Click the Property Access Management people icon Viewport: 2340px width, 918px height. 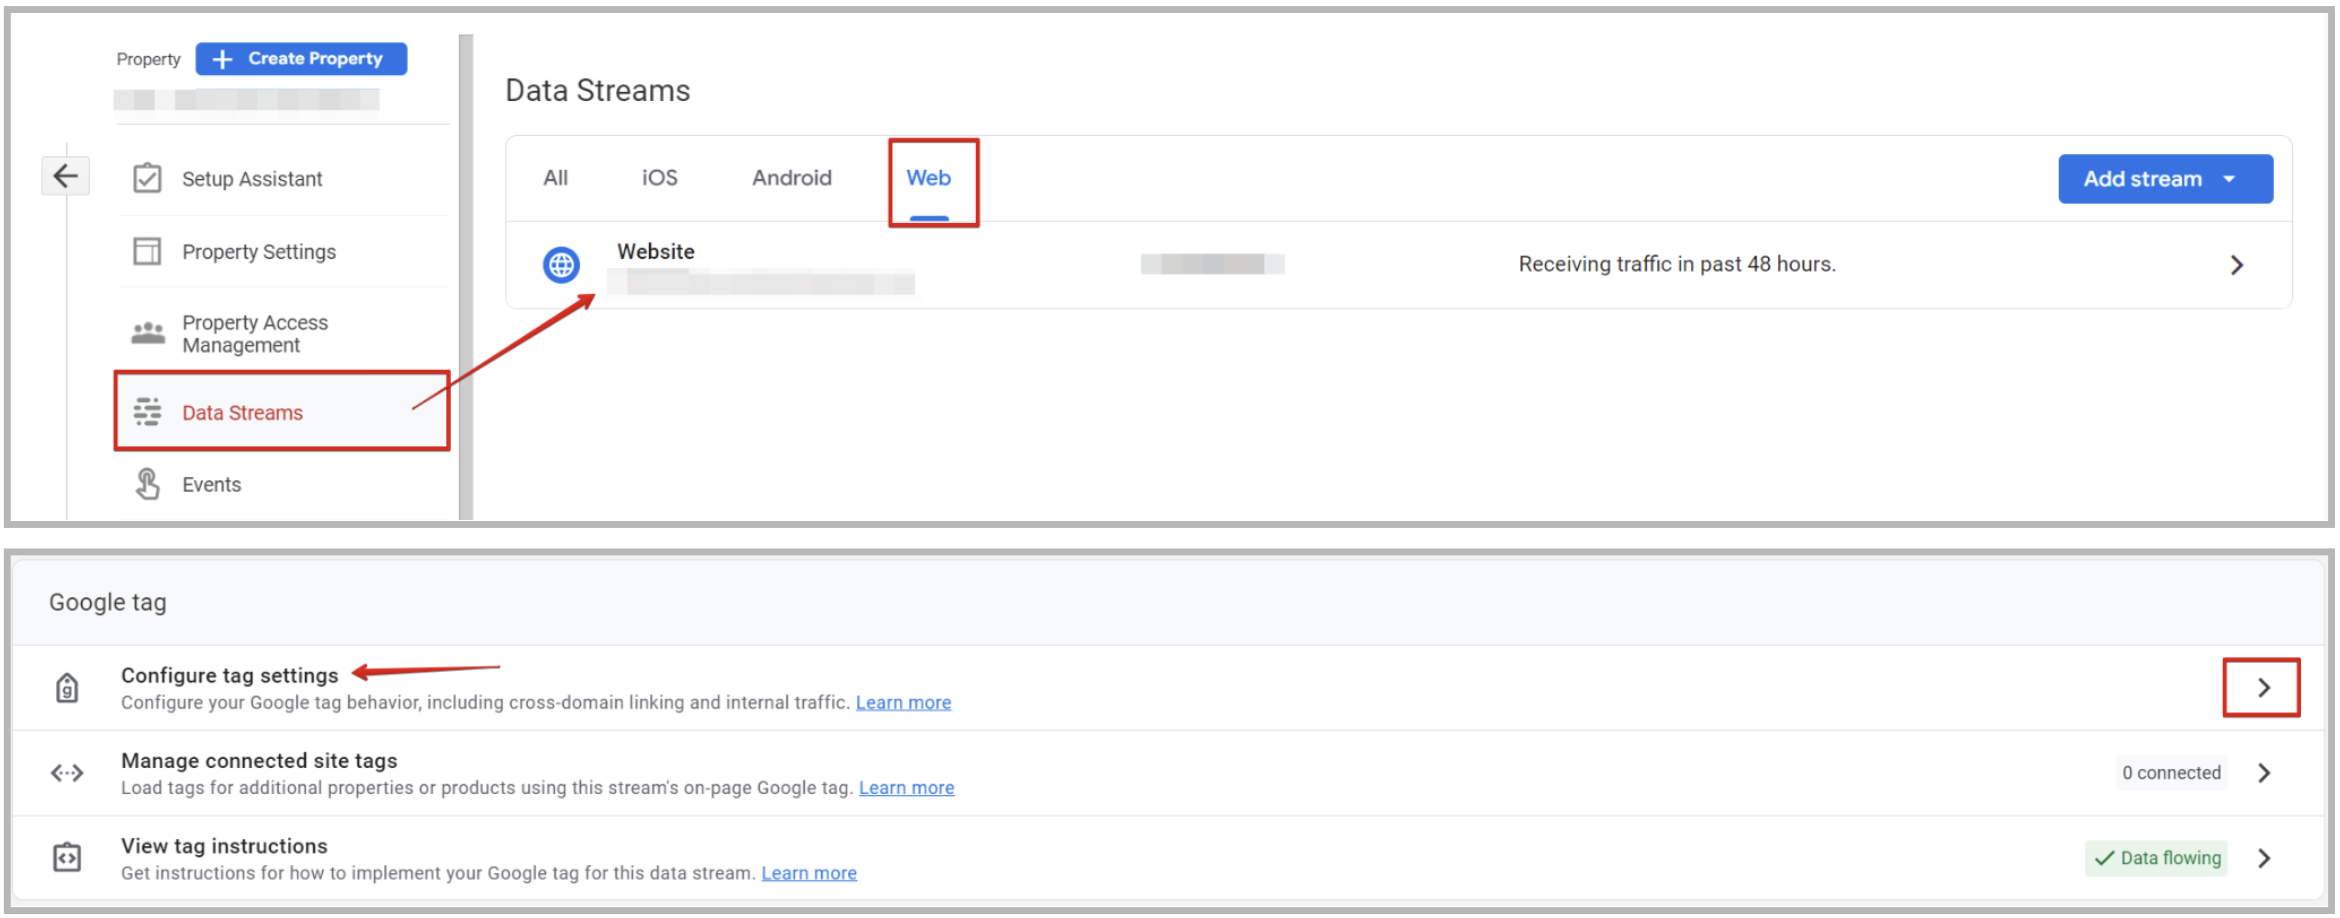click(148, 333)
